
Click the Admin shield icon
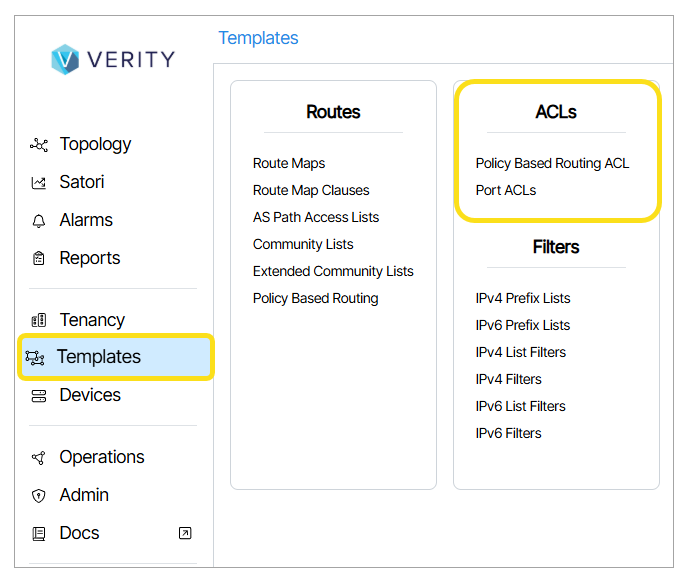tap(39, 496)
